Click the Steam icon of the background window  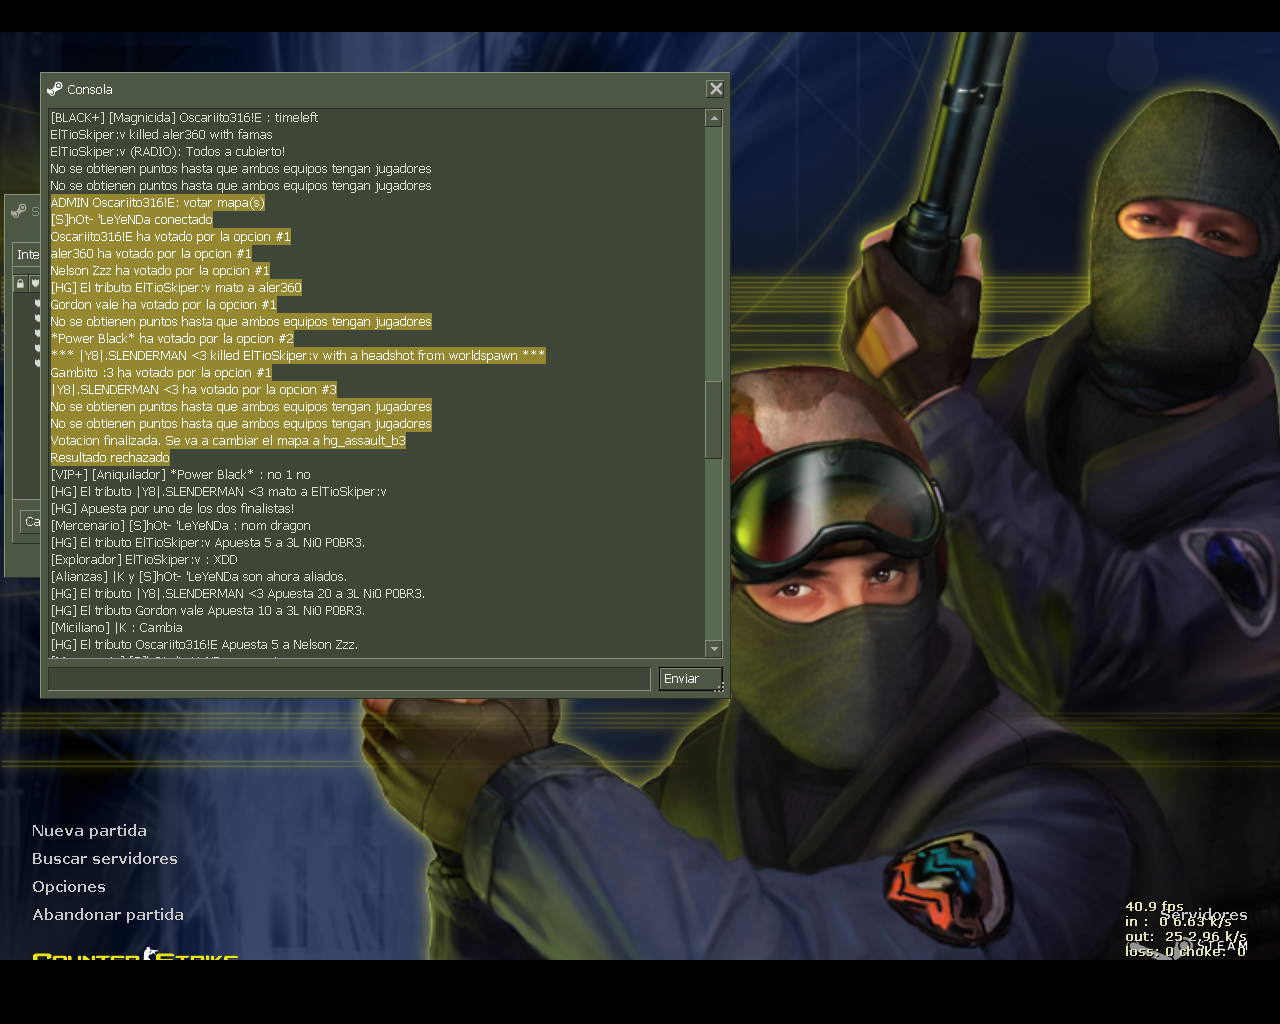(18, 212)
